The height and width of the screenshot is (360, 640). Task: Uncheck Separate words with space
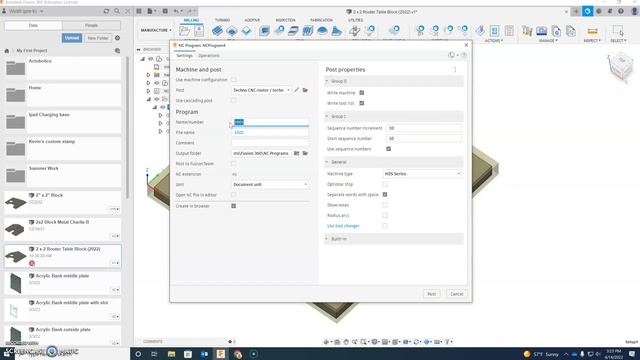tap(385, 195)
